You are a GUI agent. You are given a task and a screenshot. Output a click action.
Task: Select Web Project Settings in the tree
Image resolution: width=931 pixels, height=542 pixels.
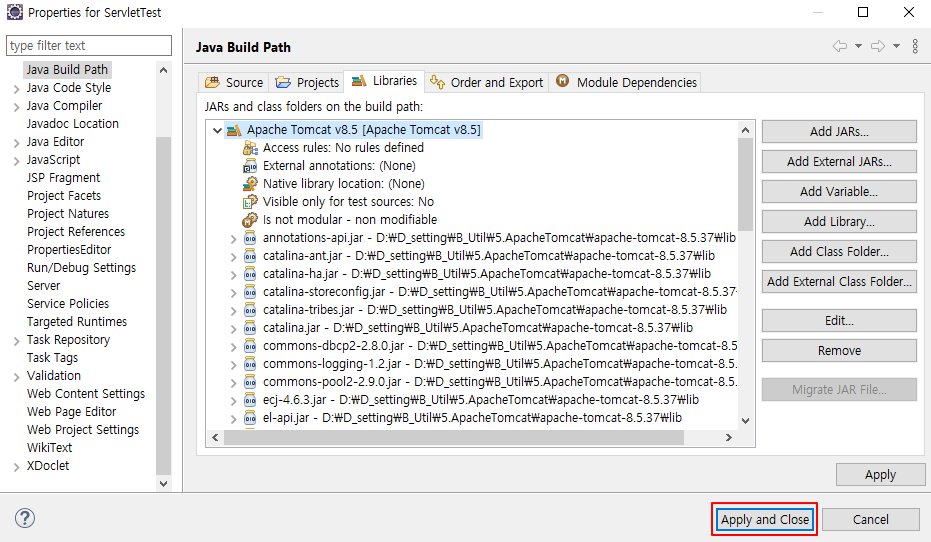(83, 430)
